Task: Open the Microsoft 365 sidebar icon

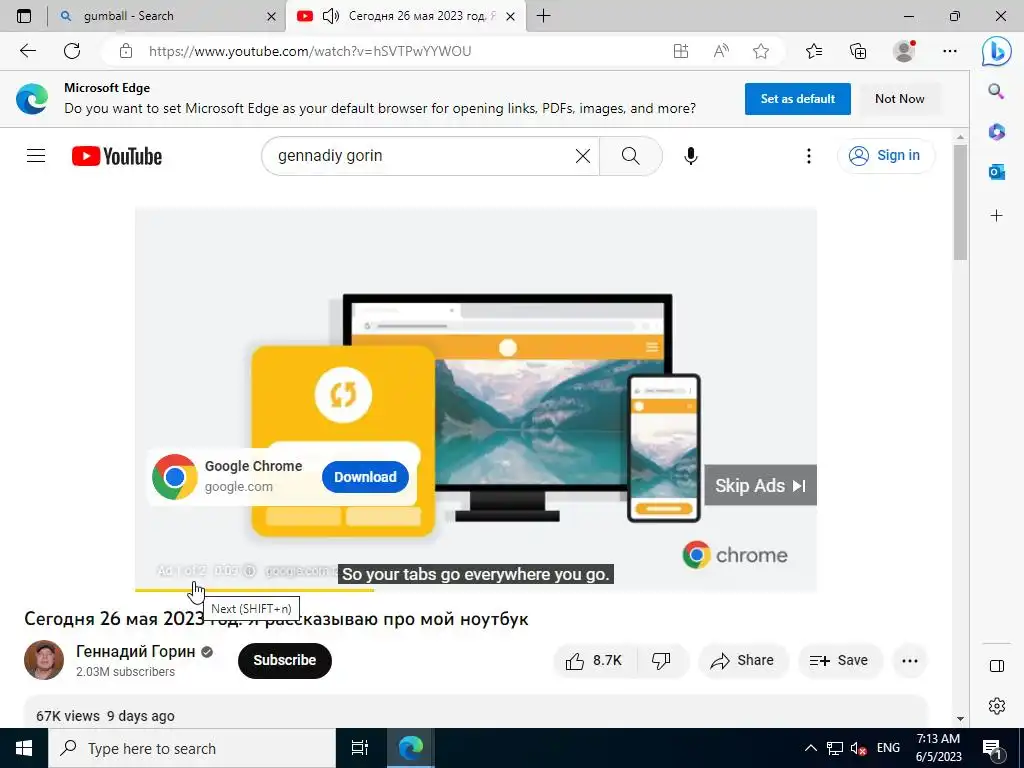Action: (x=996, y=132)
